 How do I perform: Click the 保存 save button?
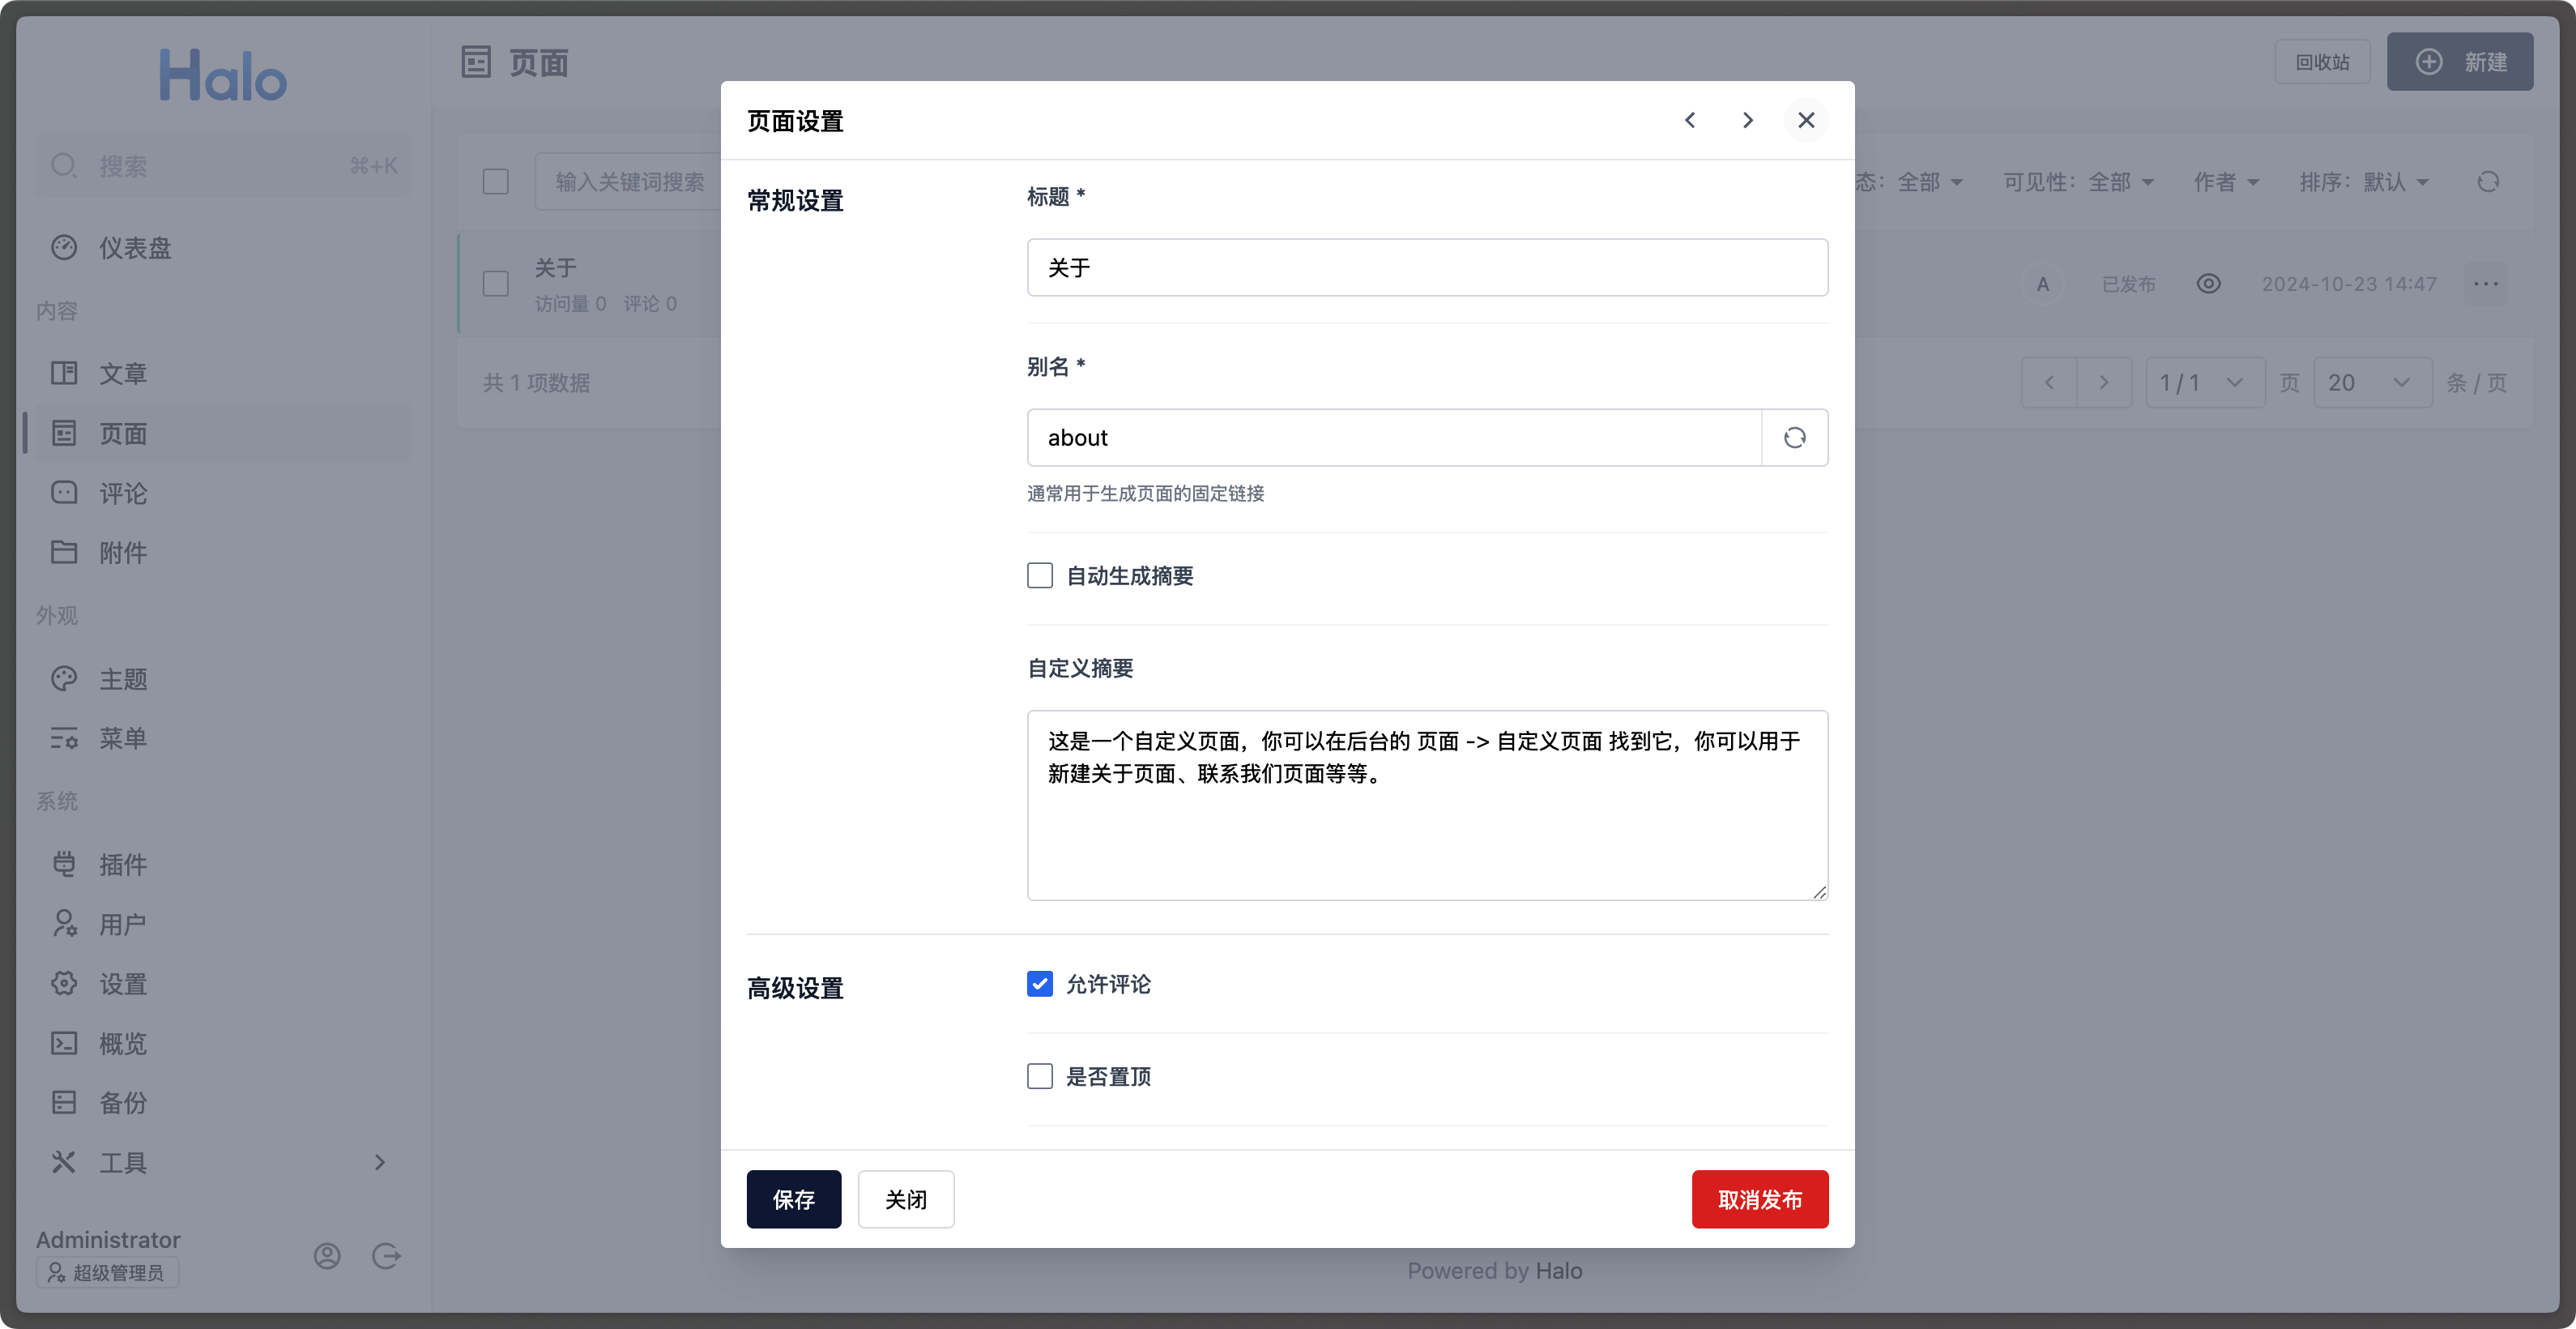coord(795,1199)
